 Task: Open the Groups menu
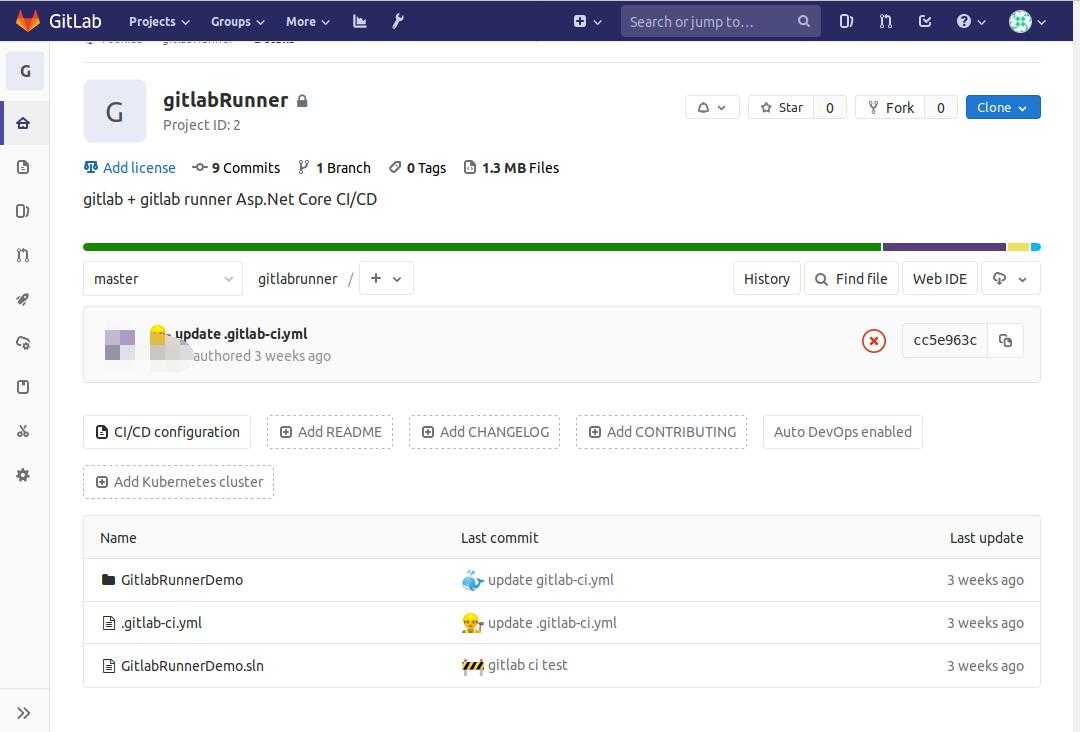click(x=238, y=21)
